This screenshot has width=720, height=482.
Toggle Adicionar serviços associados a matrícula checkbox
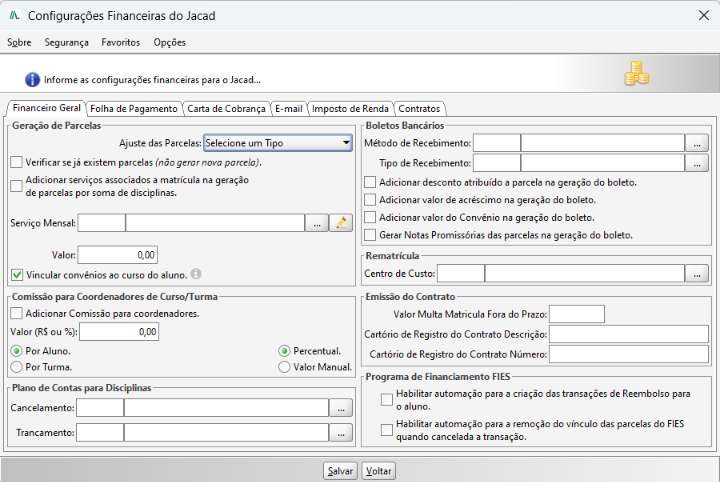pyautogui.click(x=17, y=186)
